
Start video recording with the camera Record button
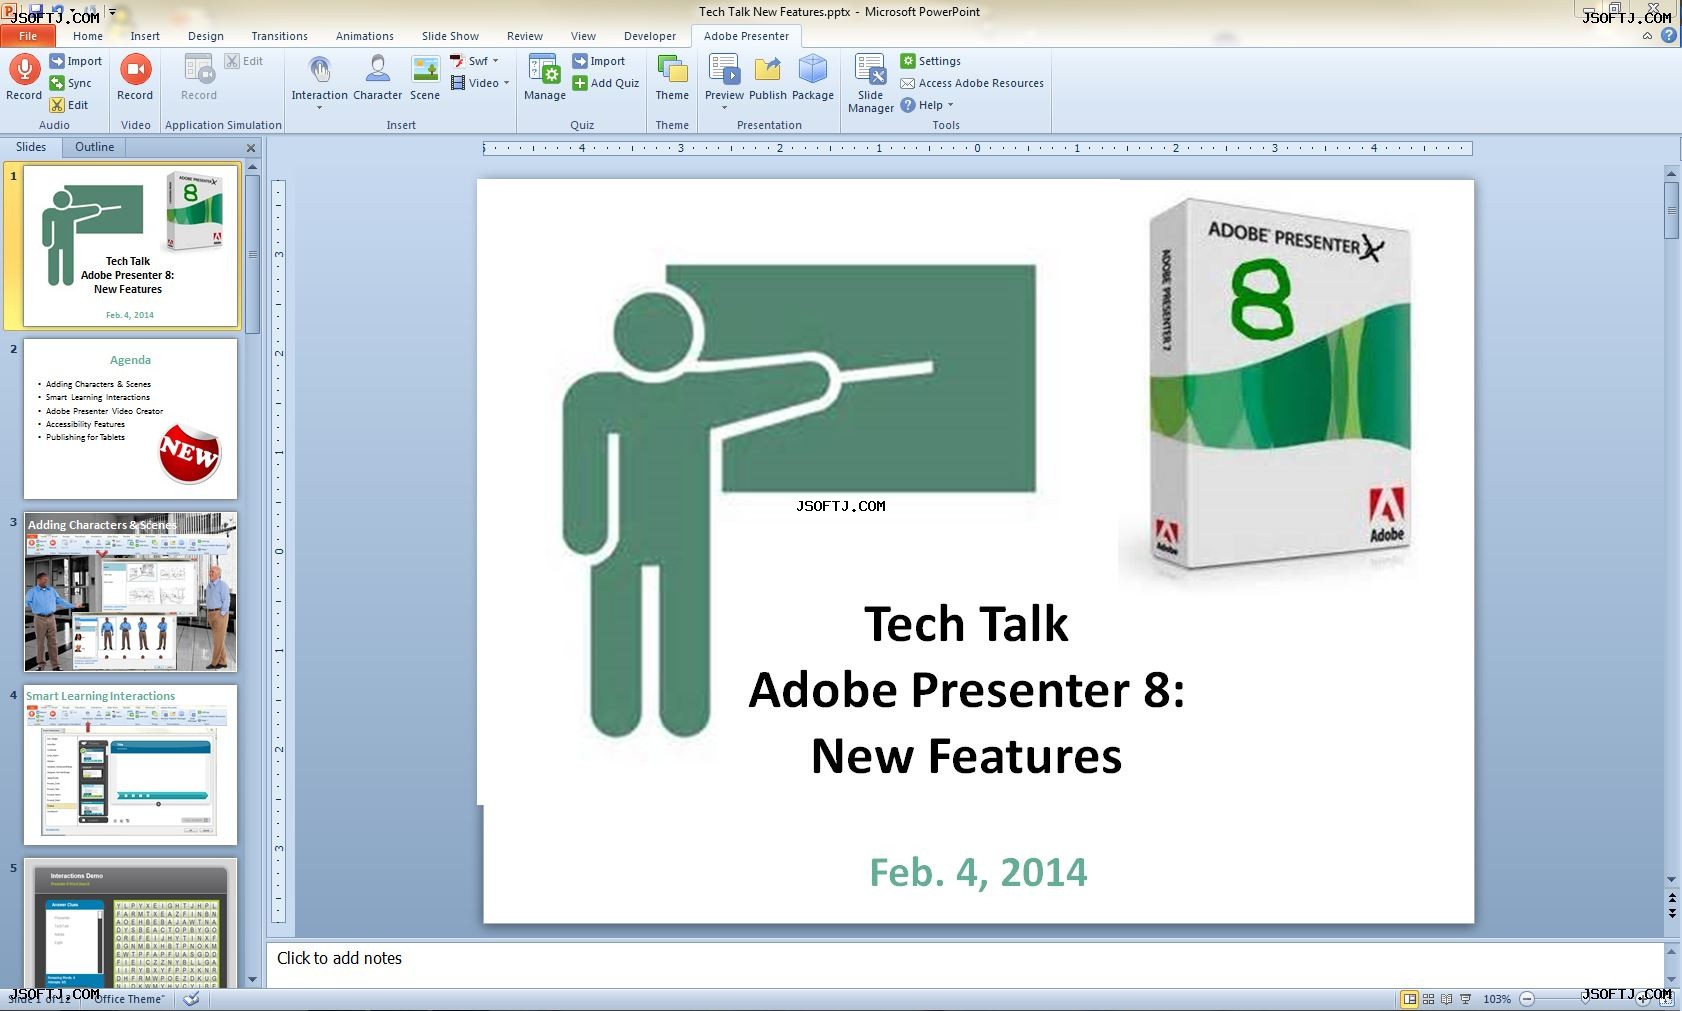point(135,77)
